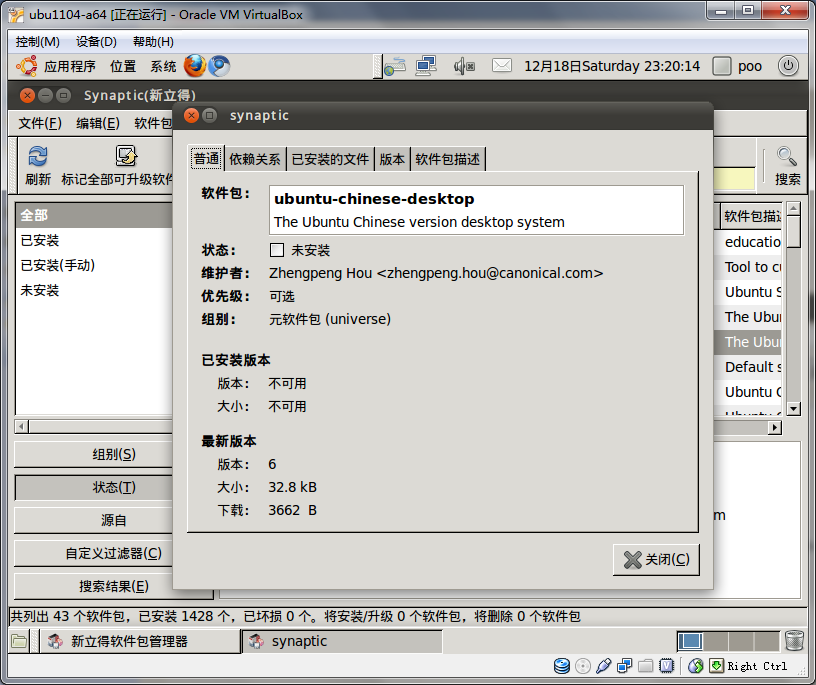Click the VirtualBox virtualization (V chip) icon

point(666,666)
